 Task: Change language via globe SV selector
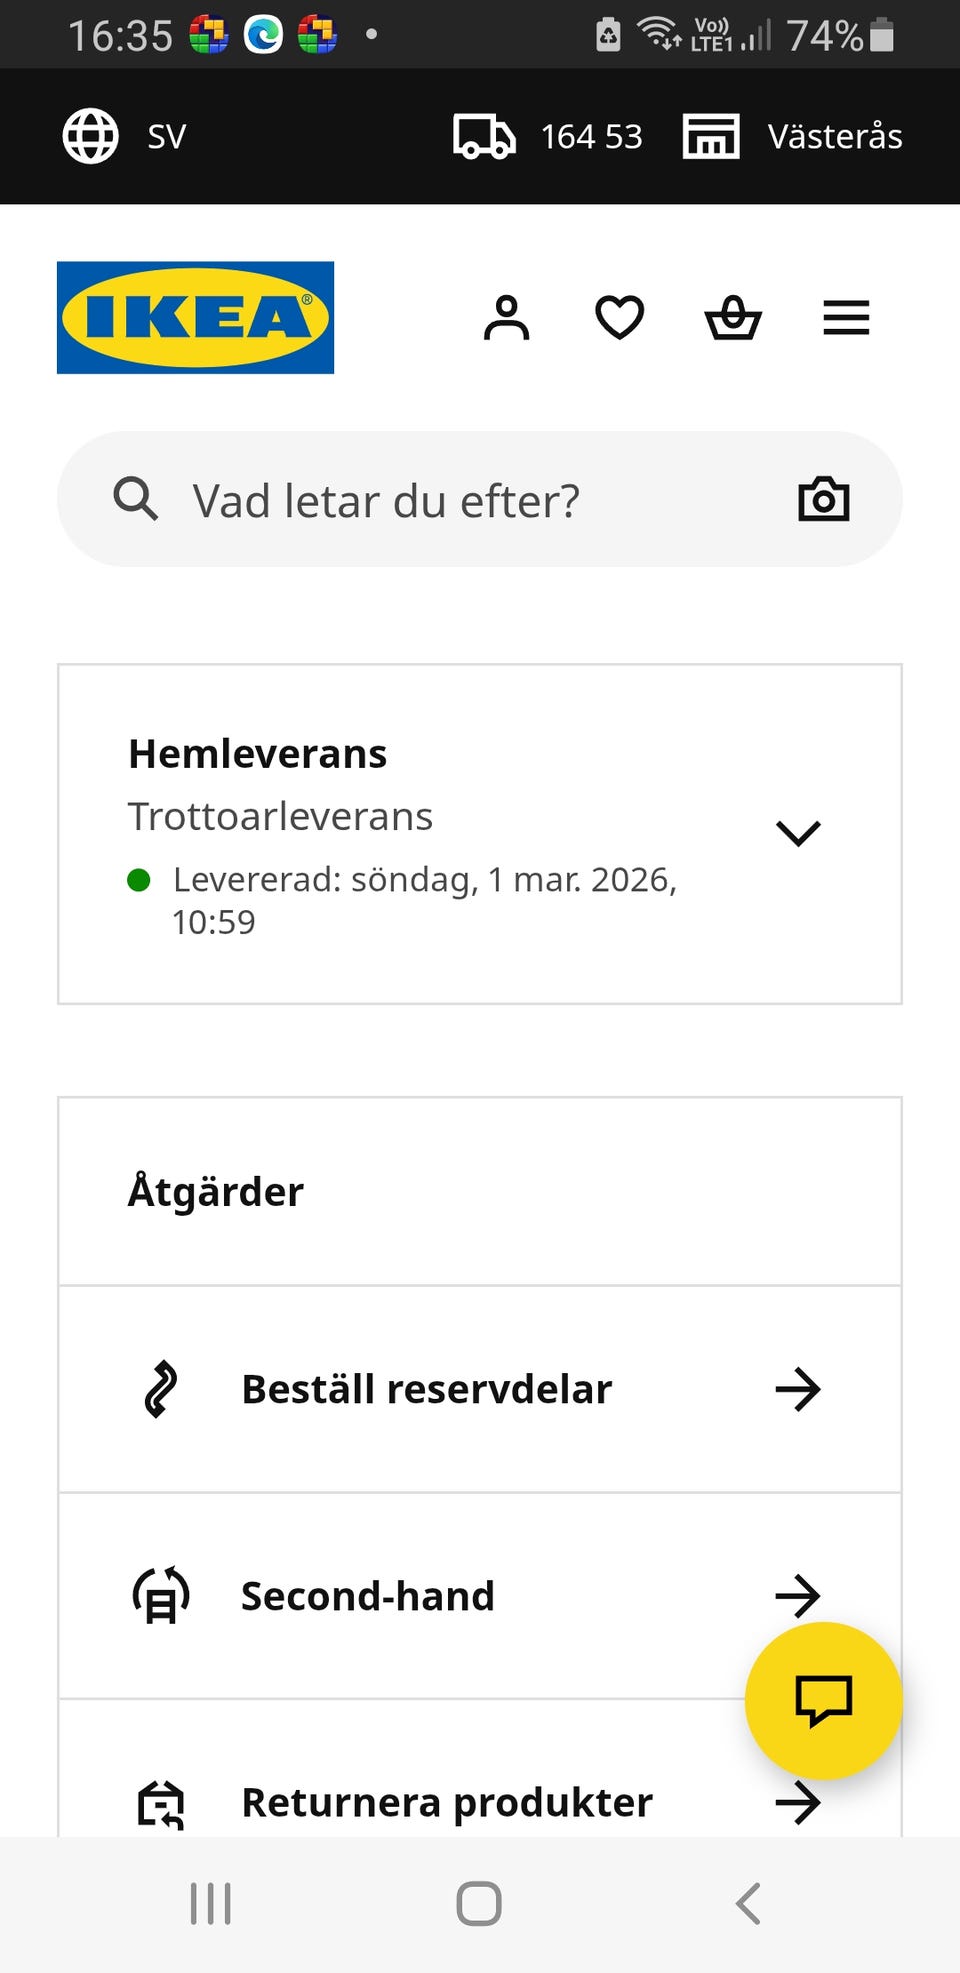pyautogui.click(x=125, y=136)
